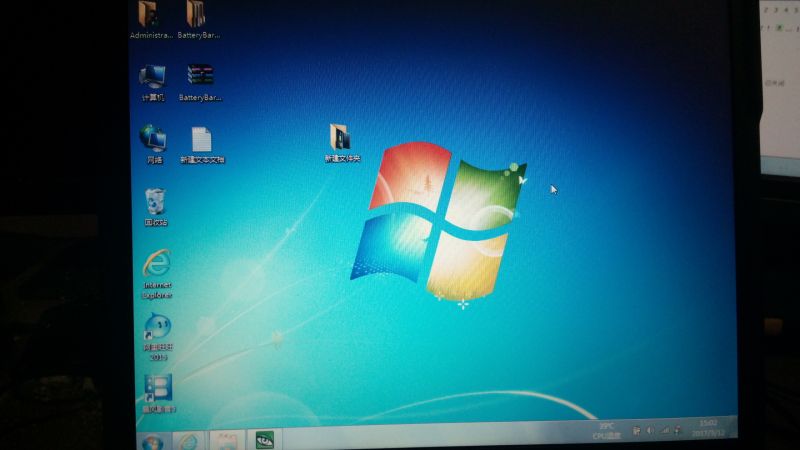800x450 pixels.
Task: Select the 网络 Network desktop icon
Action: 154,144
